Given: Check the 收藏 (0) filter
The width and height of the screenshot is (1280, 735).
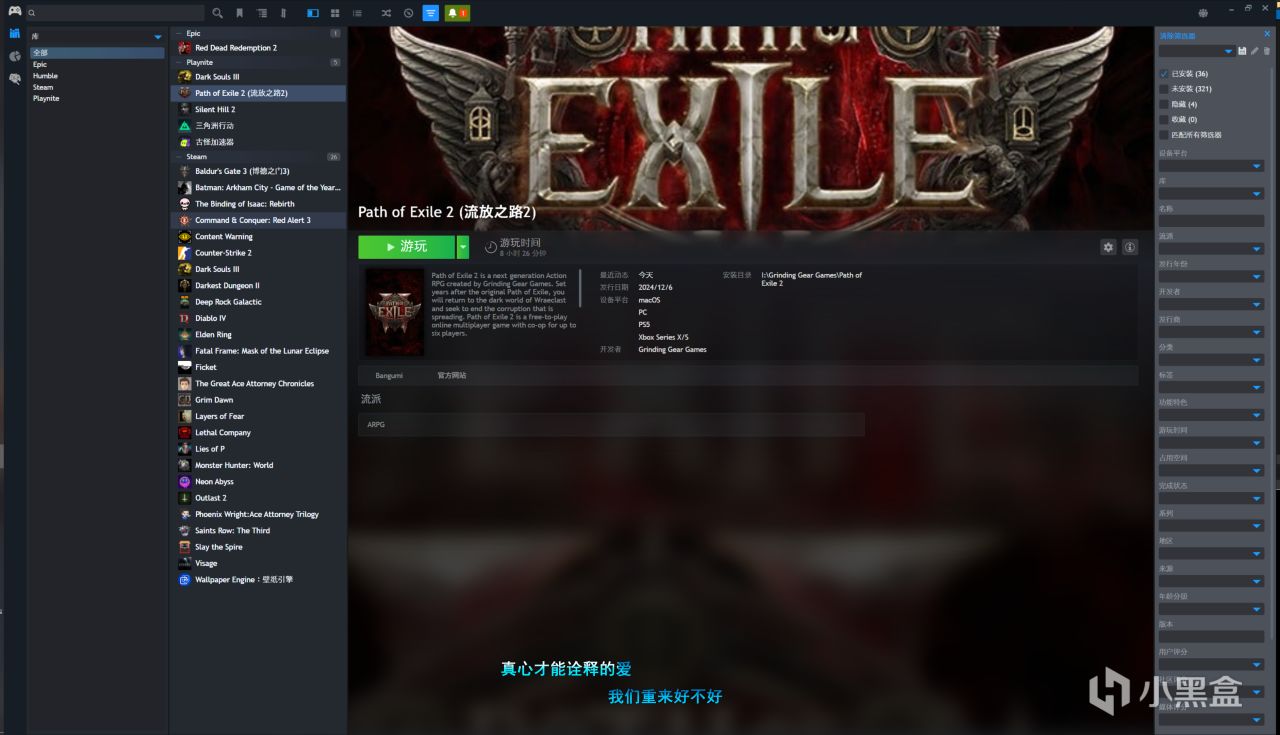Looking at the screenshot, I should point(1164,119).
